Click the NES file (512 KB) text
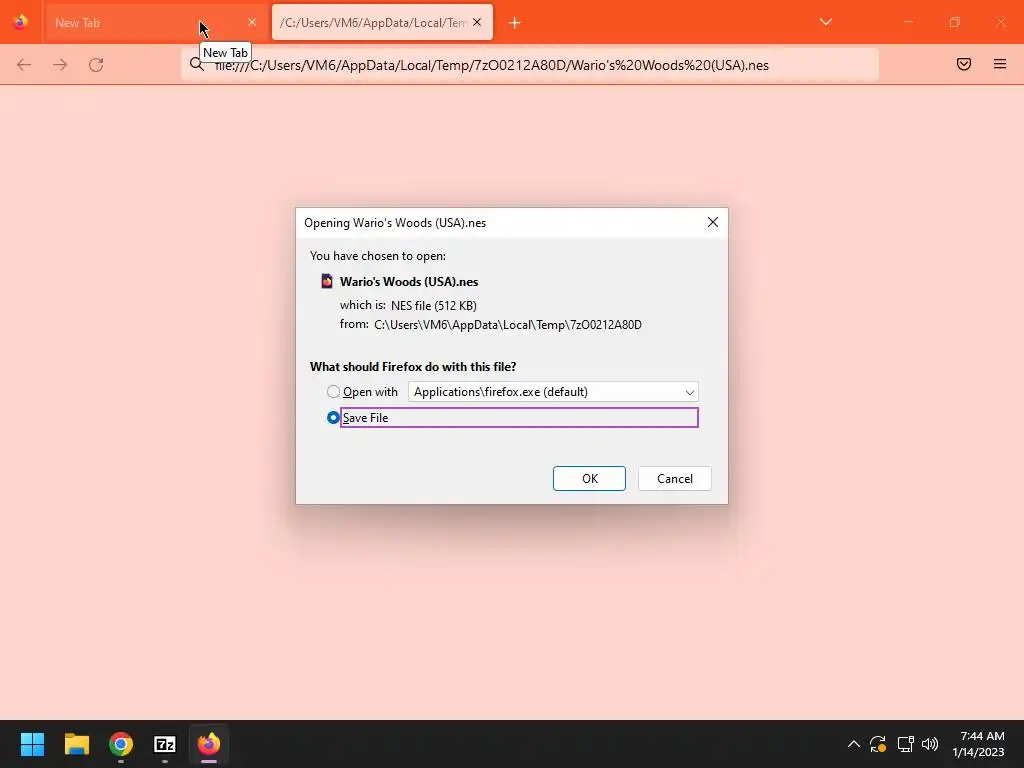 434,305
